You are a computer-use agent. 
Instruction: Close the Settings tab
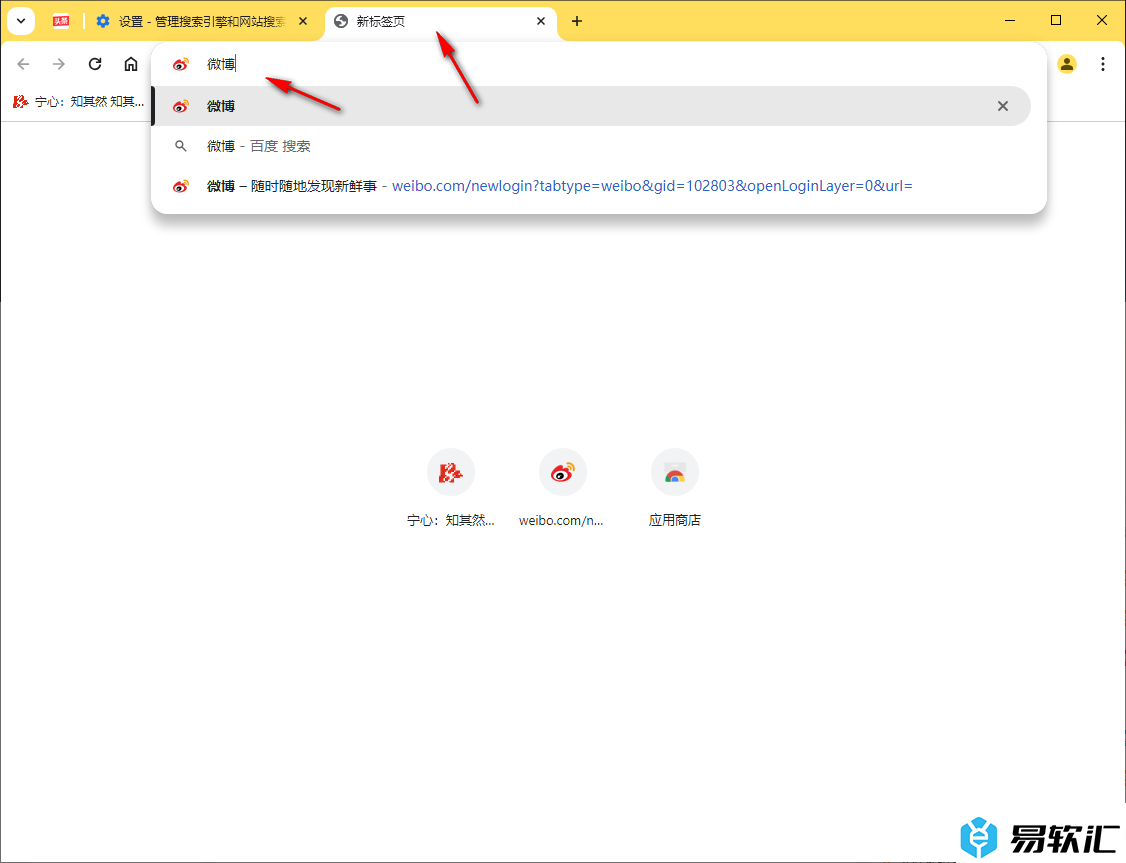click(303, 22)
